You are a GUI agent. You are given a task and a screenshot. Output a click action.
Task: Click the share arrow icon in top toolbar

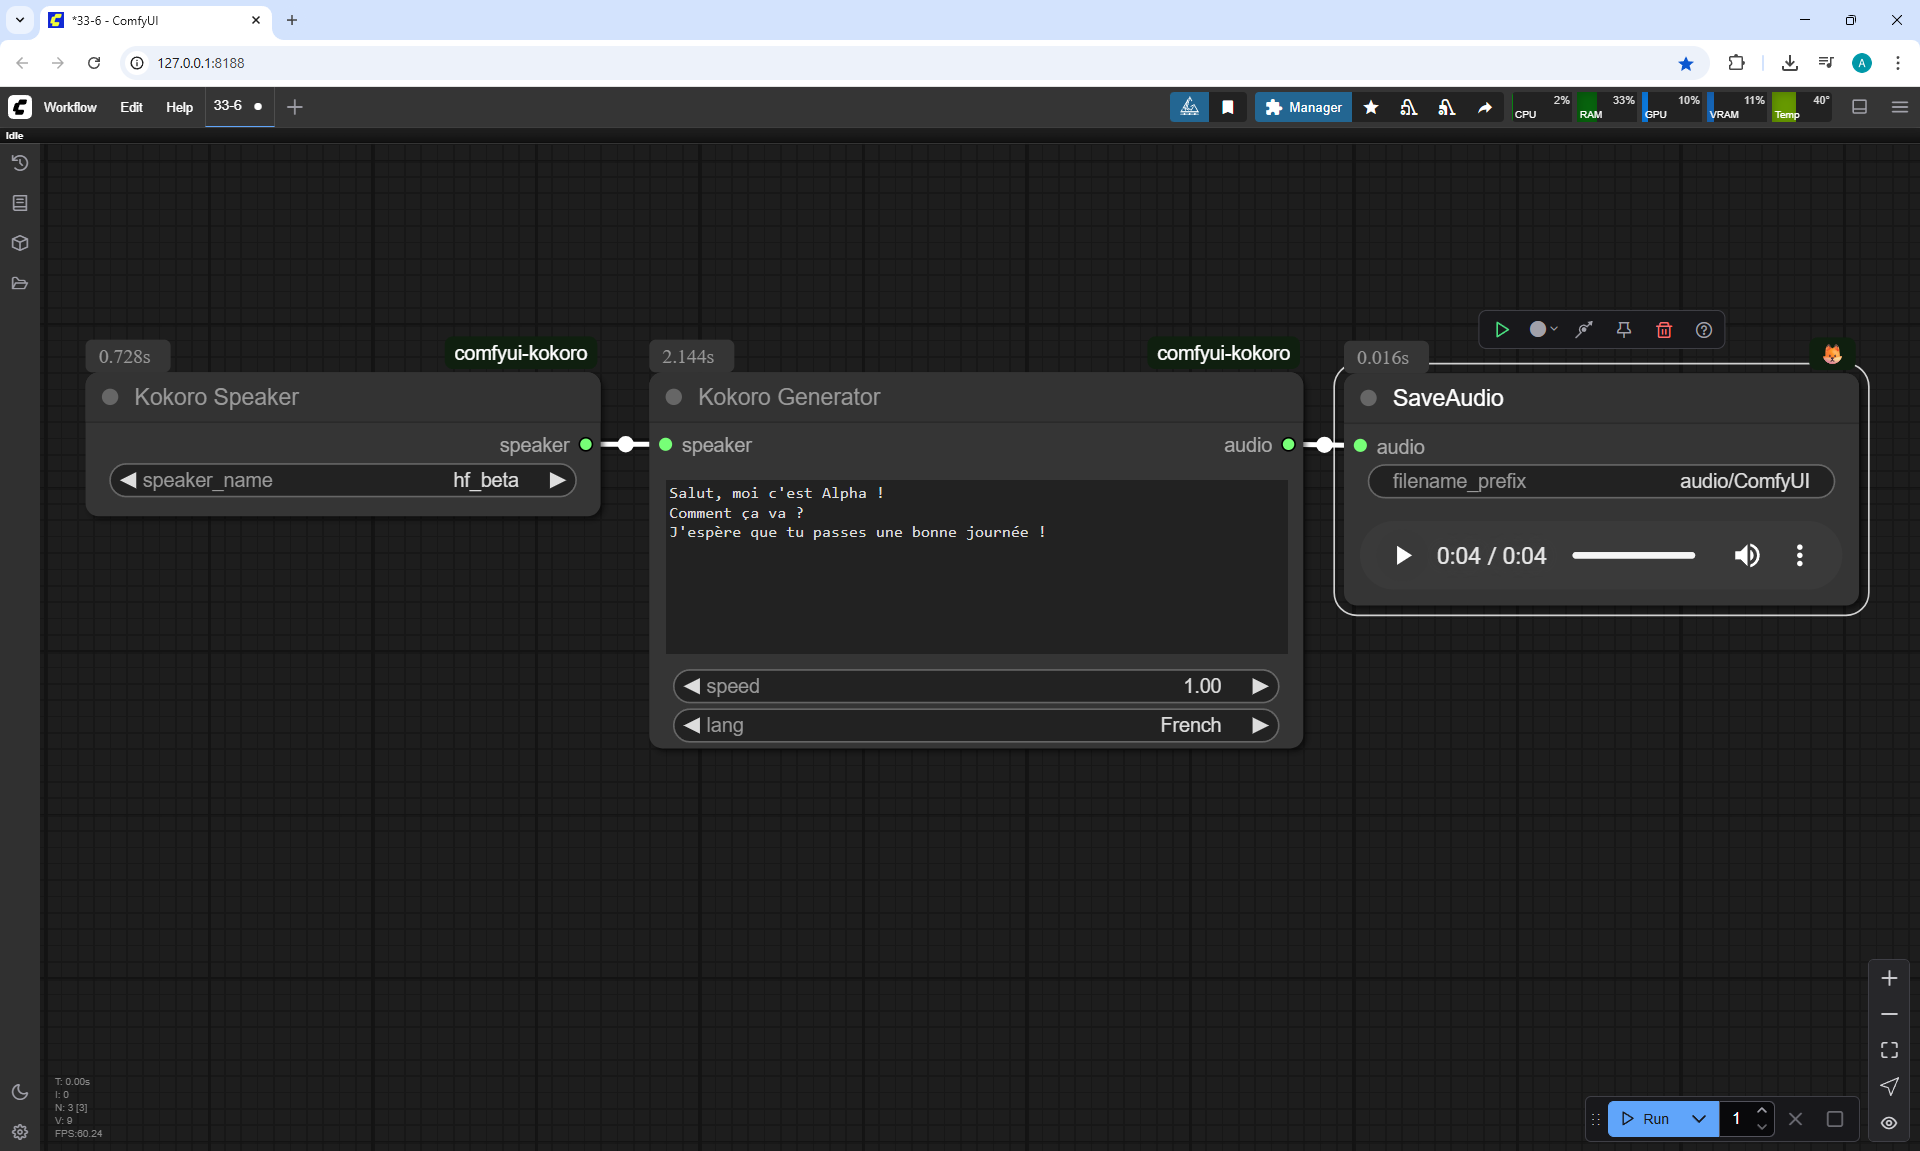click(1485, 107)
